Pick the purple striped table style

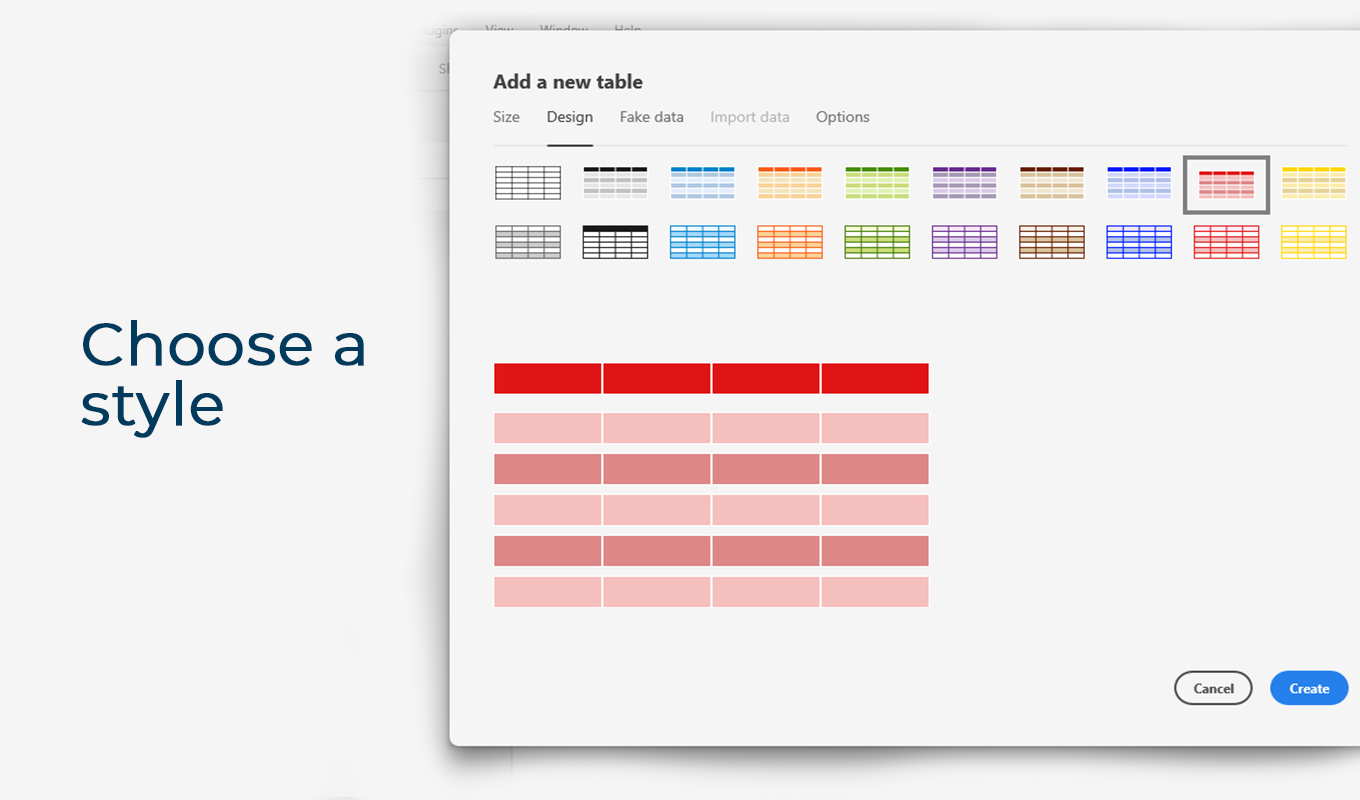tap(965, 183)
